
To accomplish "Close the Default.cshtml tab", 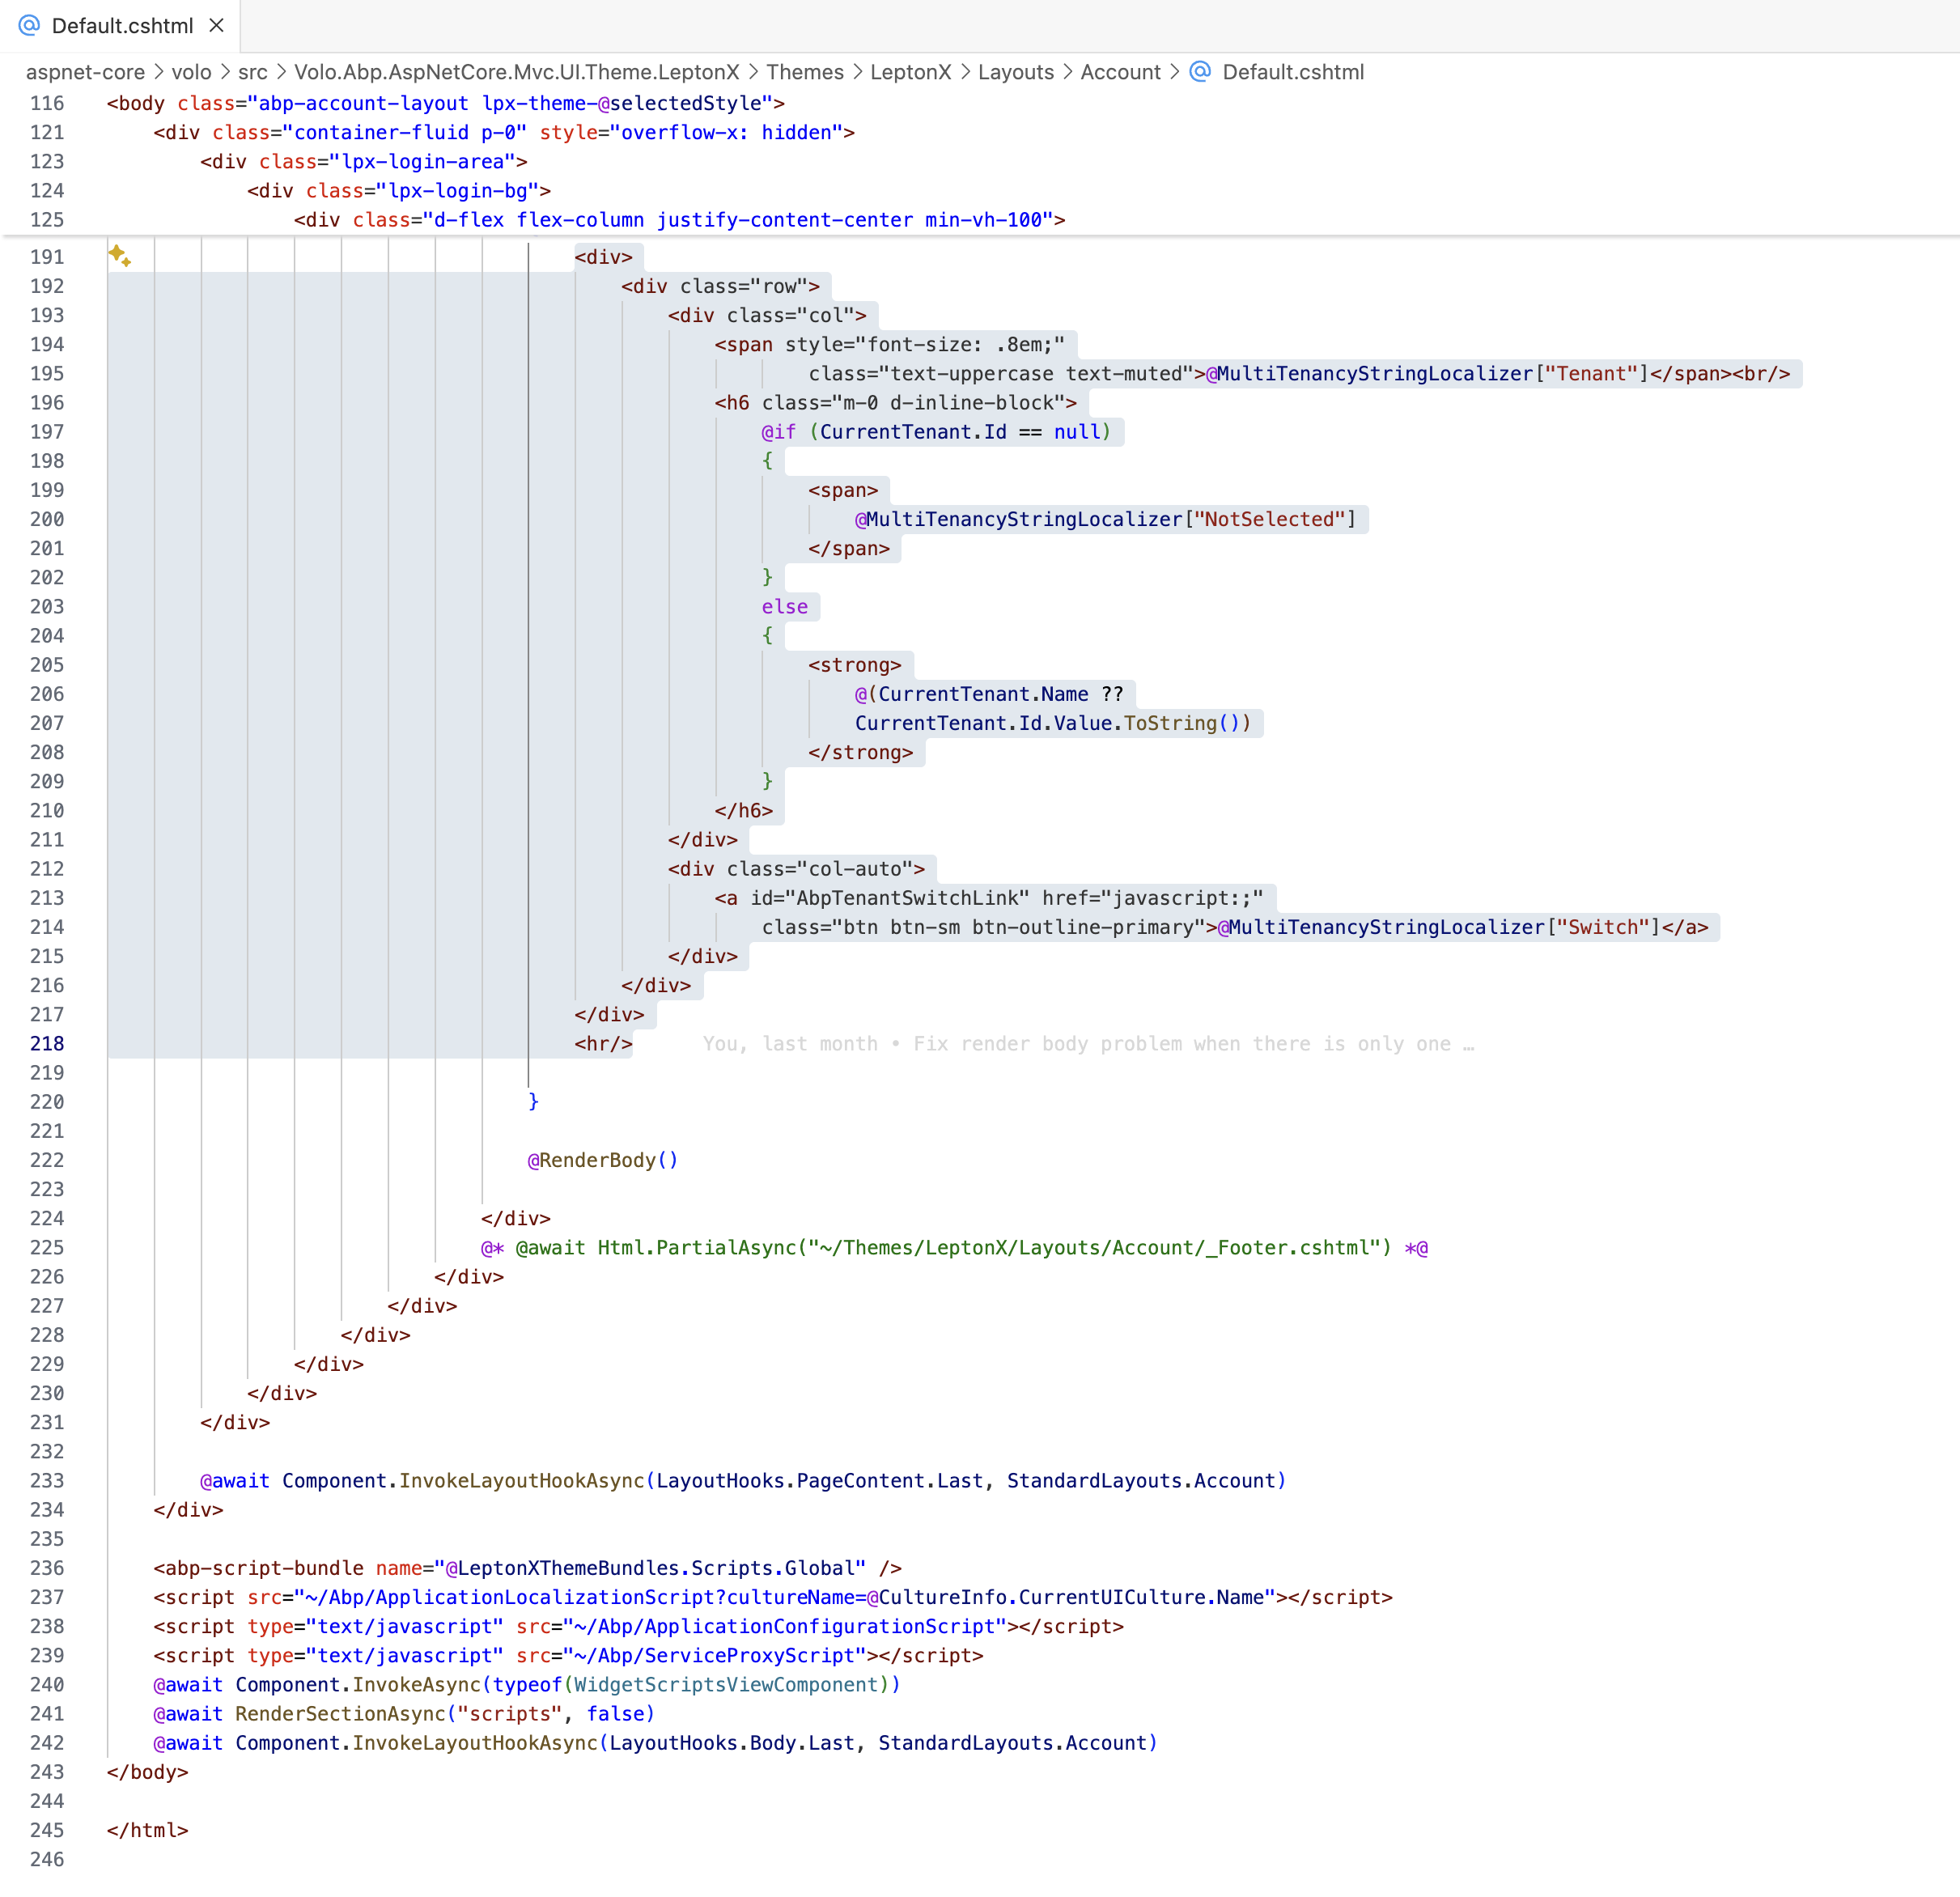I will pos(217,26).
